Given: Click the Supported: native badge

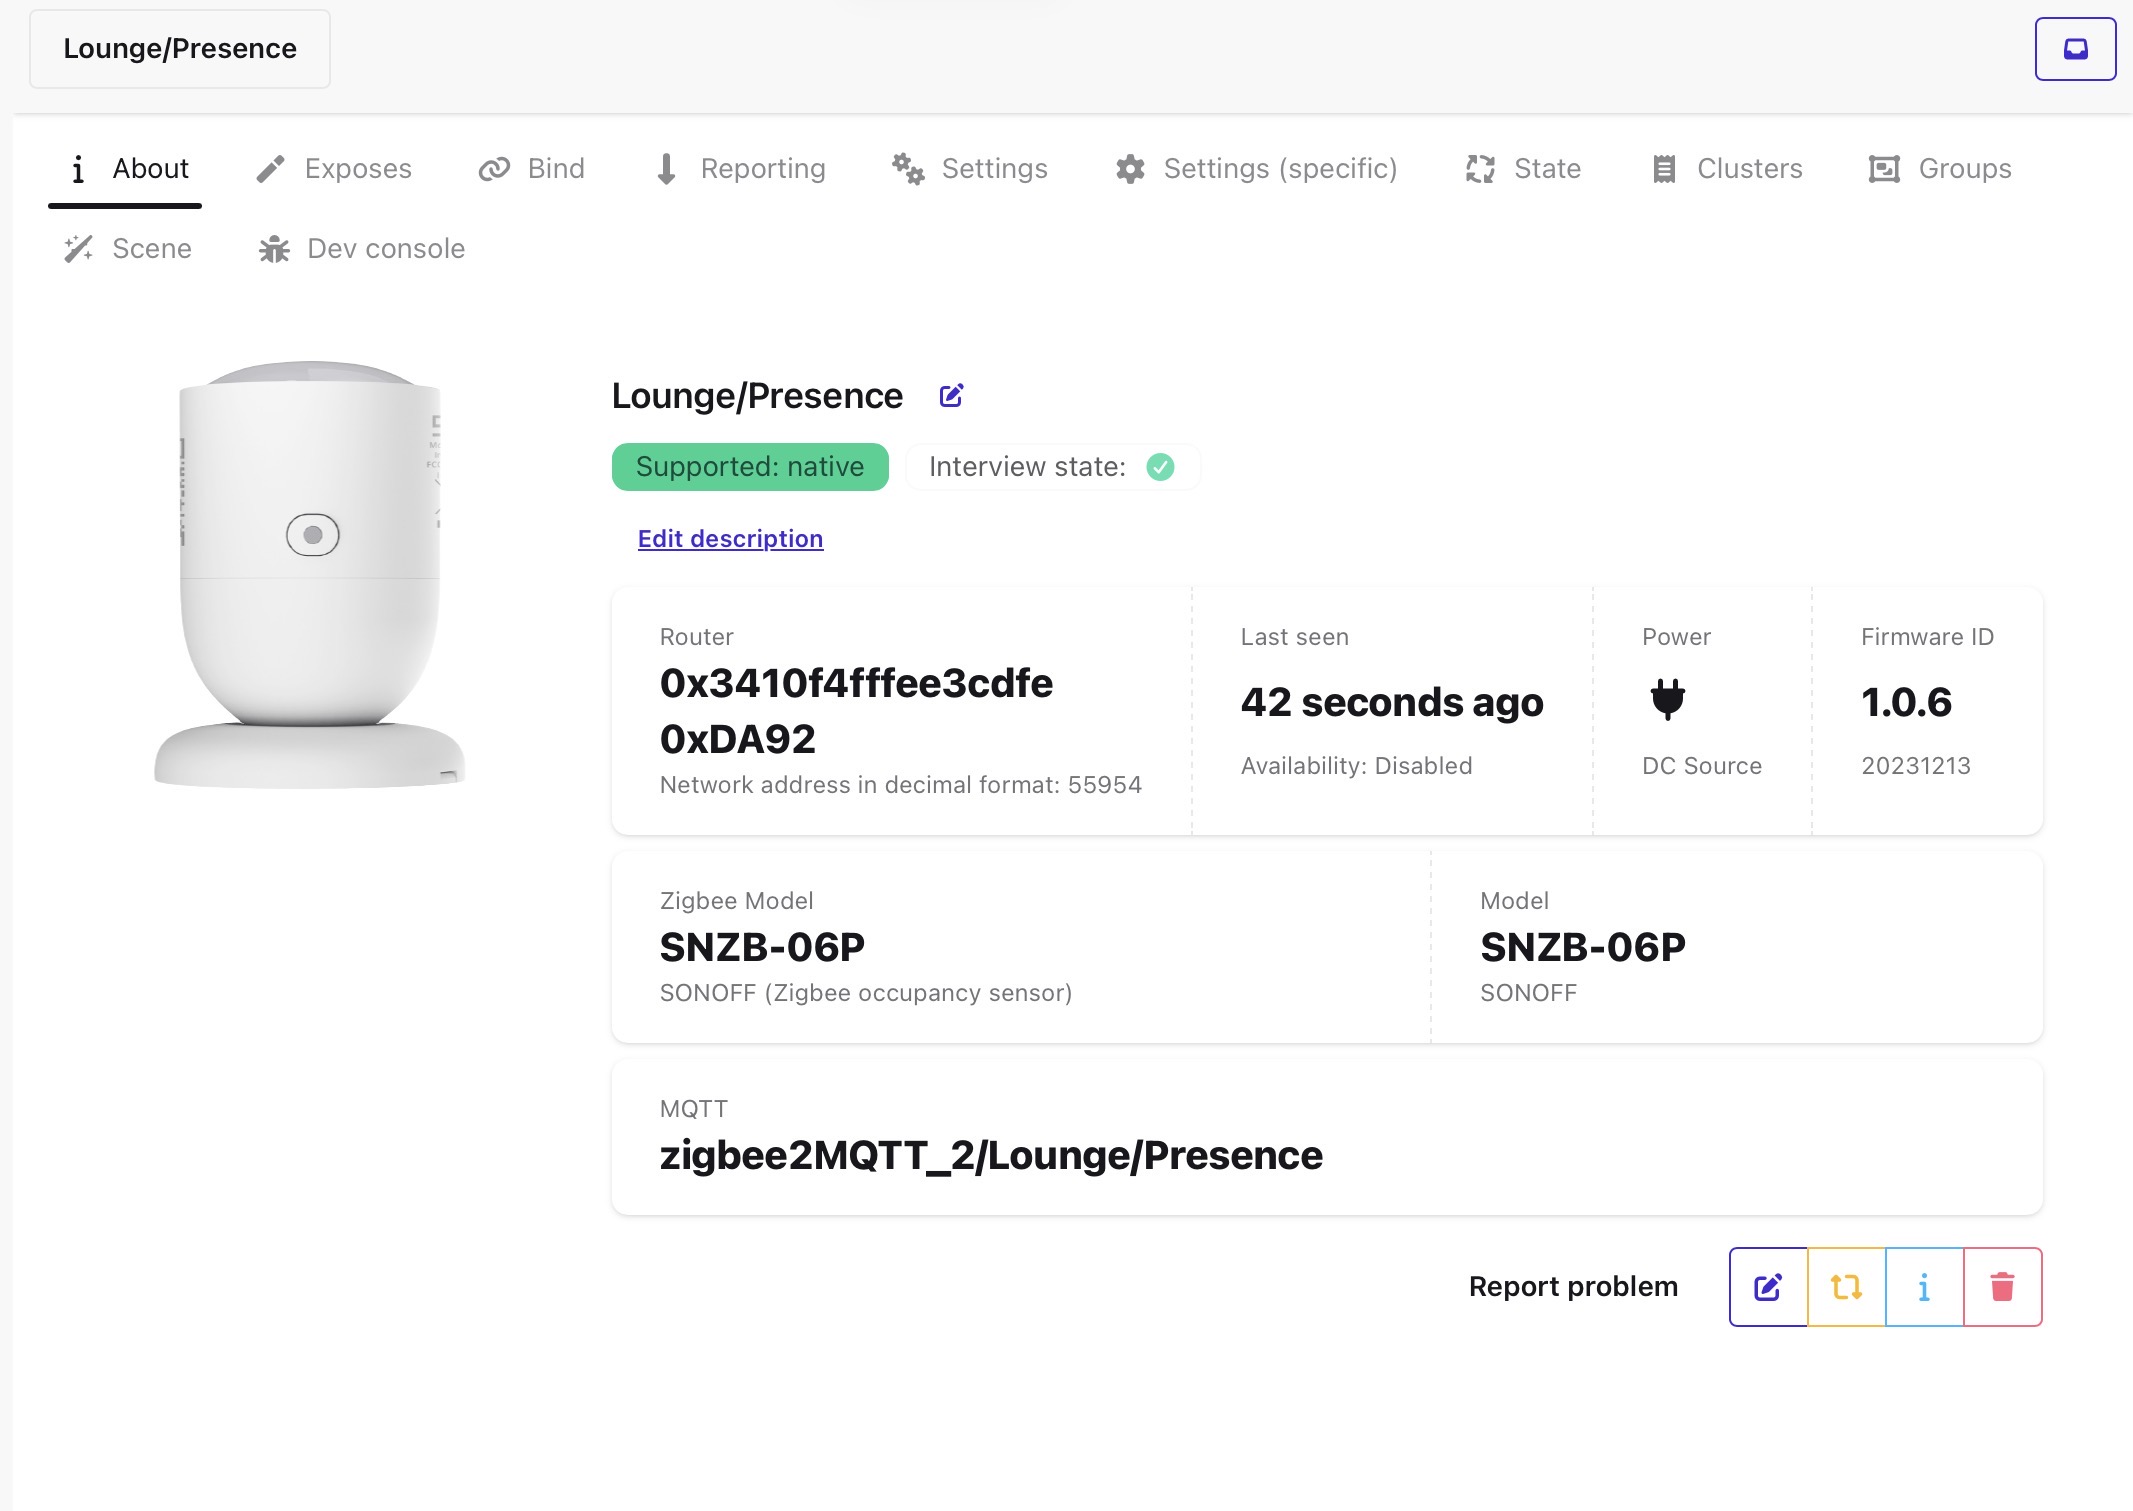Looking at the screenshot, I should 750,467.
